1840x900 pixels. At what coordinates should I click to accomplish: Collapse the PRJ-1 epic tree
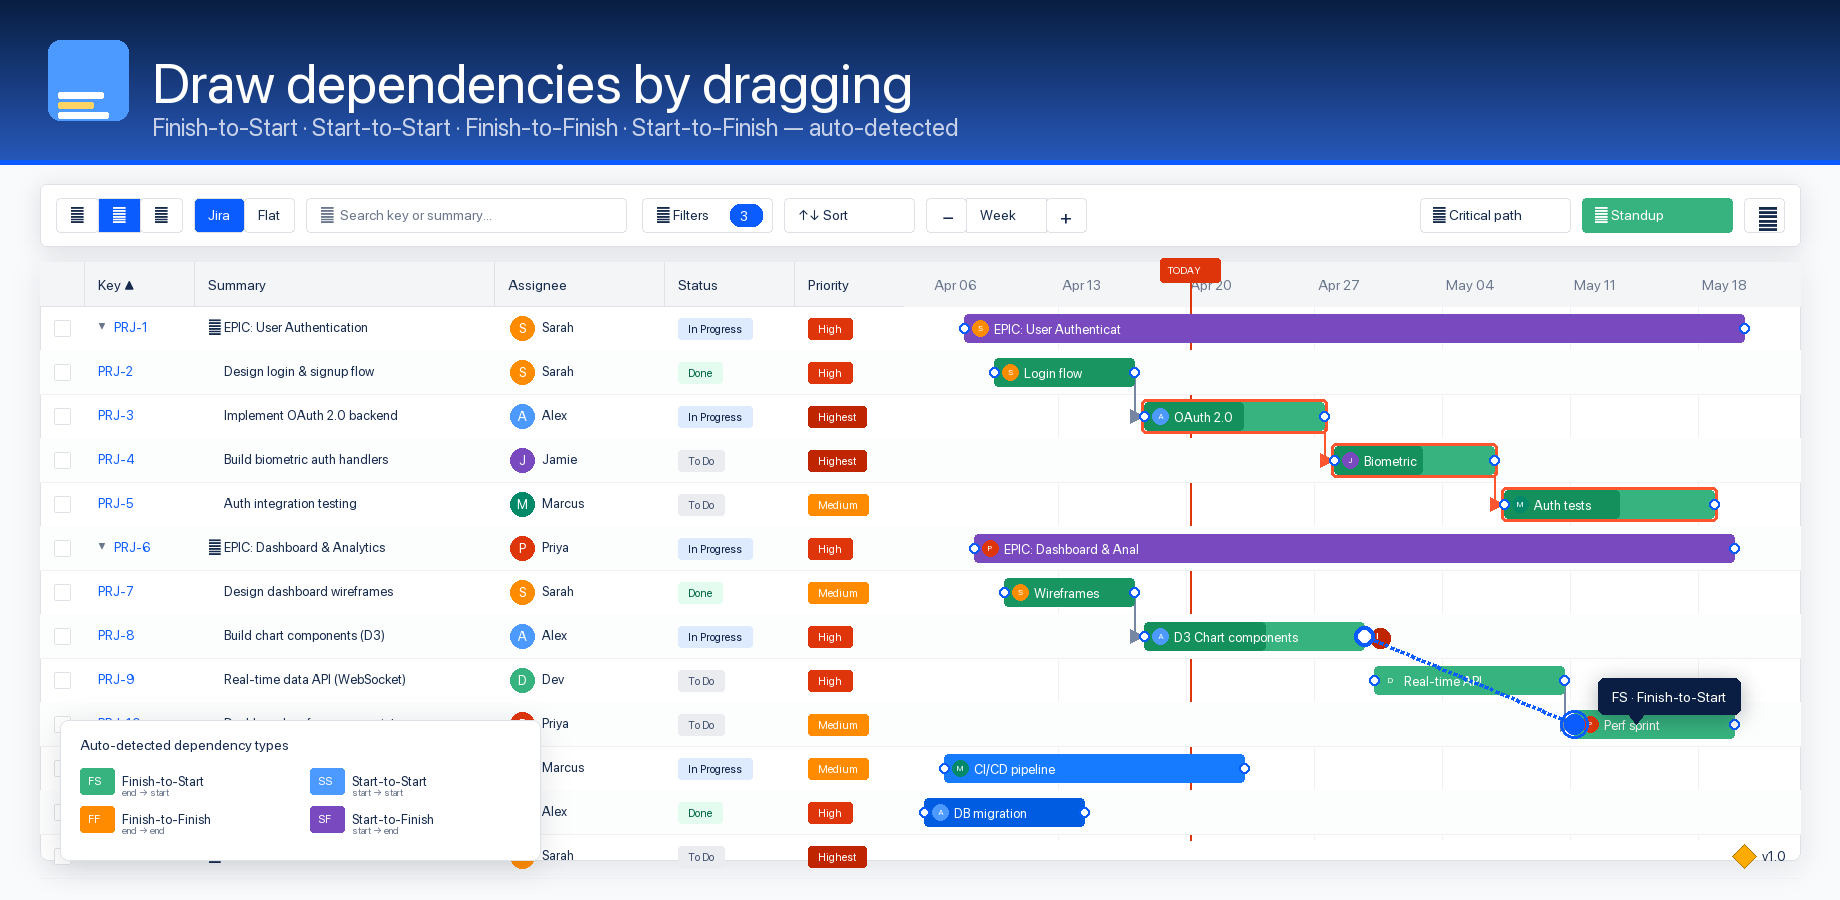(x=102, y=327)
